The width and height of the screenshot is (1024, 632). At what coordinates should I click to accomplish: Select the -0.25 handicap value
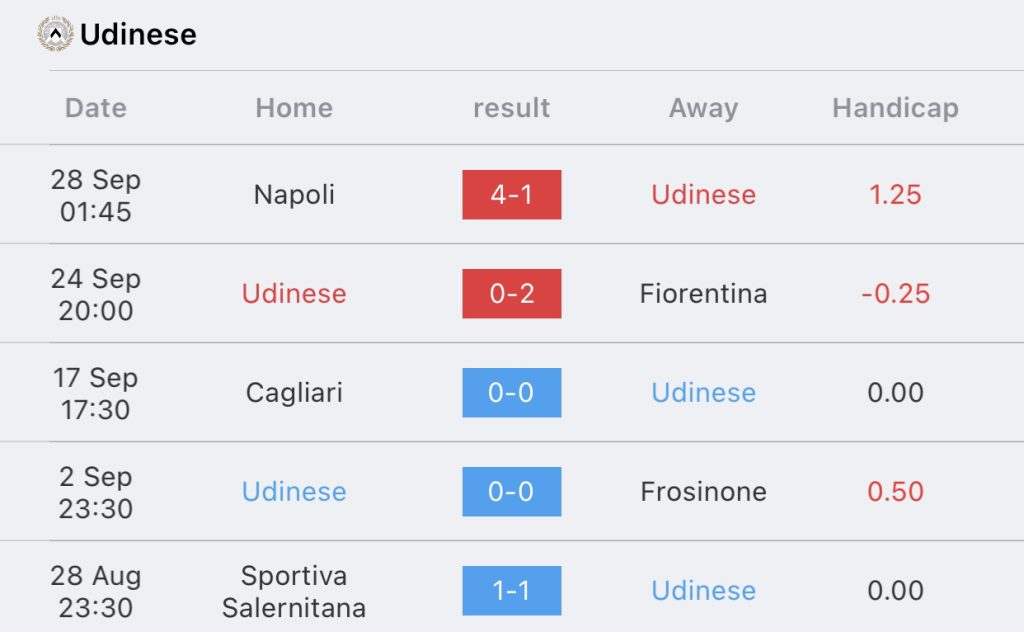pyautogui.click(x=895, y=294)
